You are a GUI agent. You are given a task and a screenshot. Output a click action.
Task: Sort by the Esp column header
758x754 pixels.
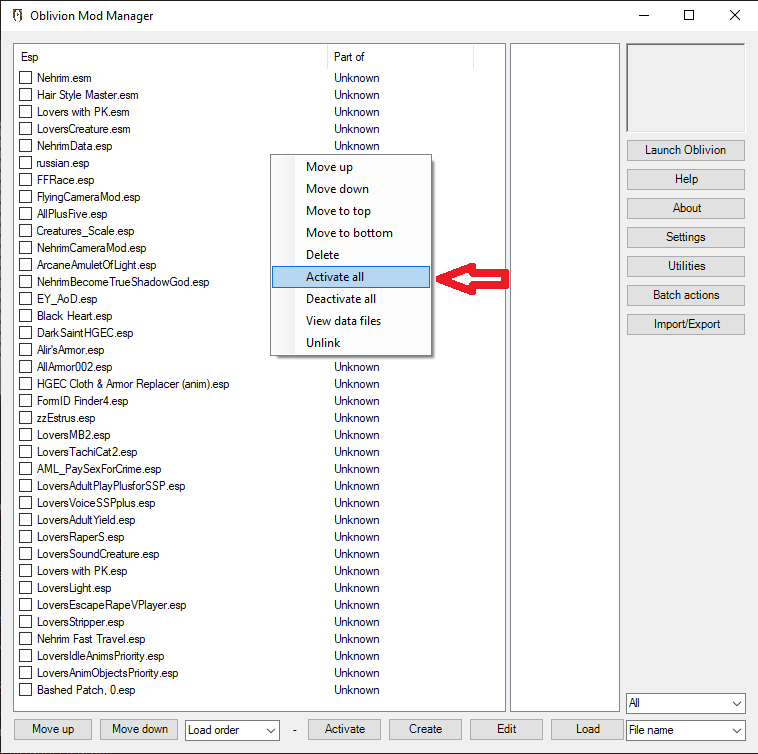pyautogui.click(x=170, y=57)
